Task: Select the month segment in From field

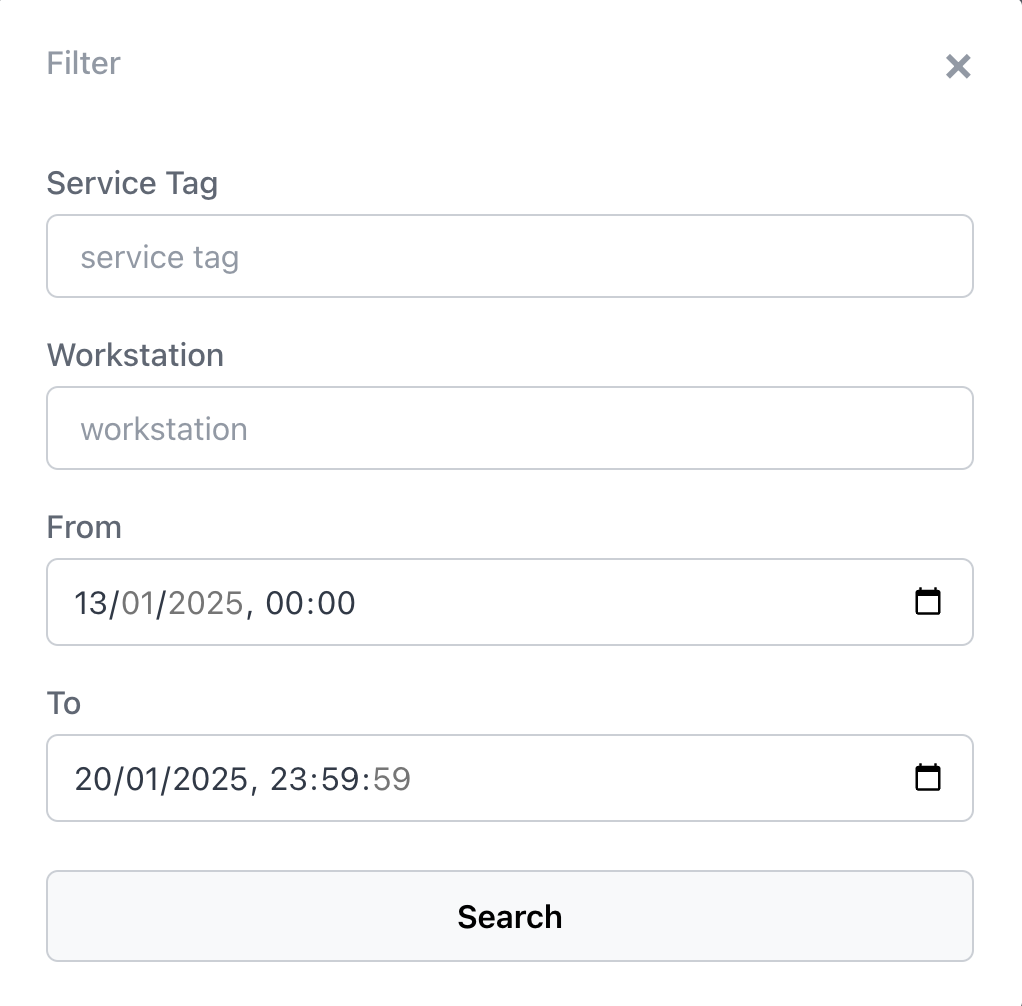Action: click(x=143, y=603)
